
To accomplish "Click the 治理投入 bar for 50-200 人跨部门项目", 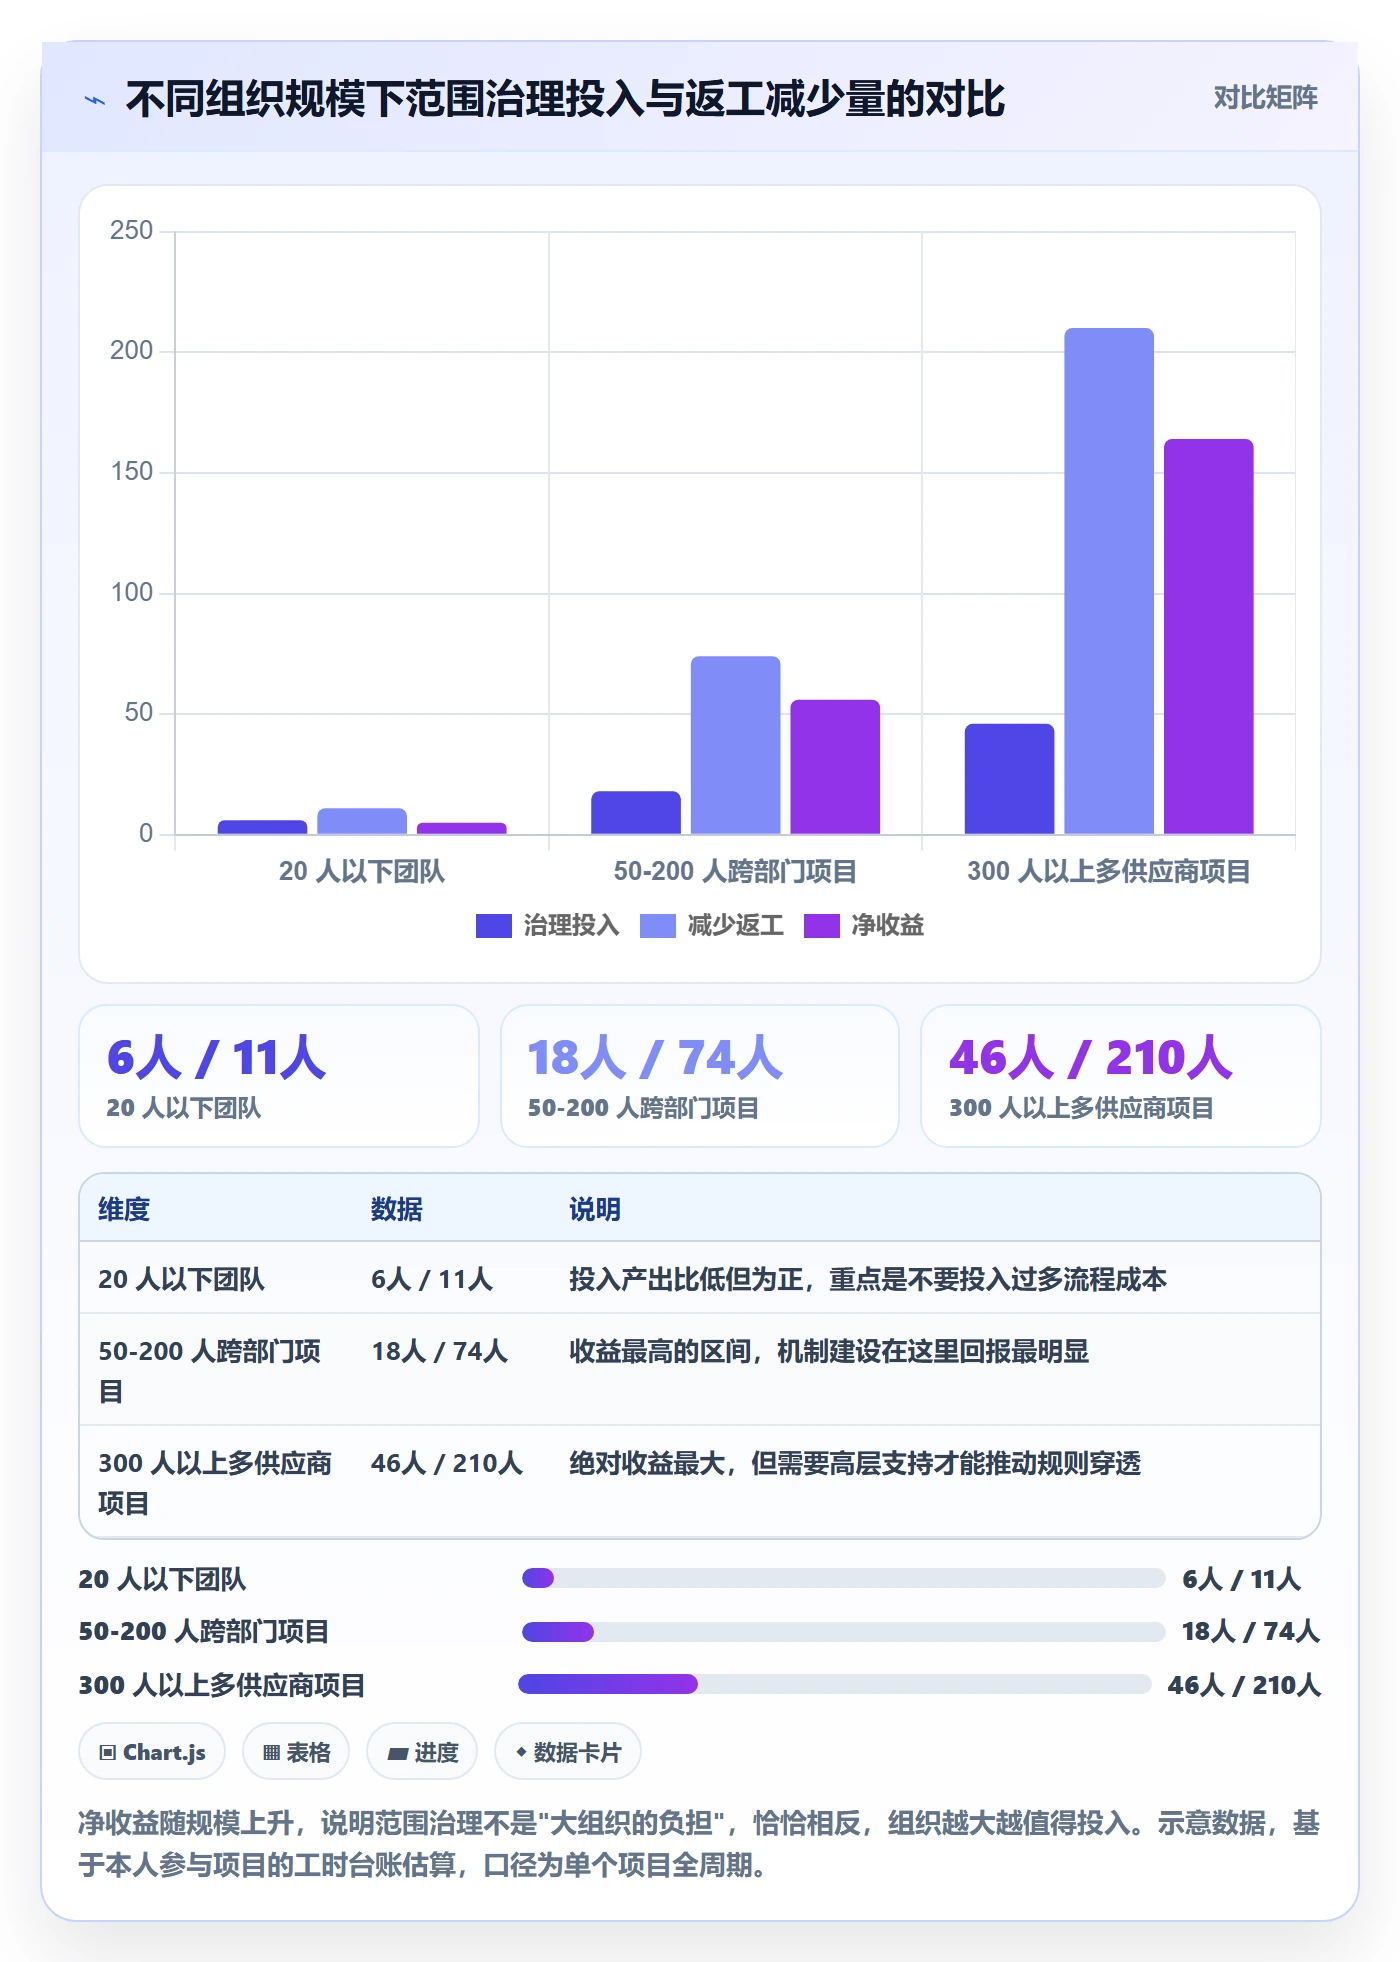I will (636, 813).
